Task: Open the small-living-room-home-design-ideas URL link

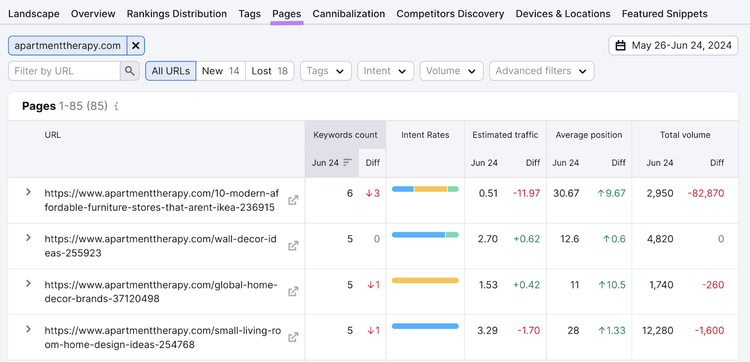Action: [x=162, y=337]
